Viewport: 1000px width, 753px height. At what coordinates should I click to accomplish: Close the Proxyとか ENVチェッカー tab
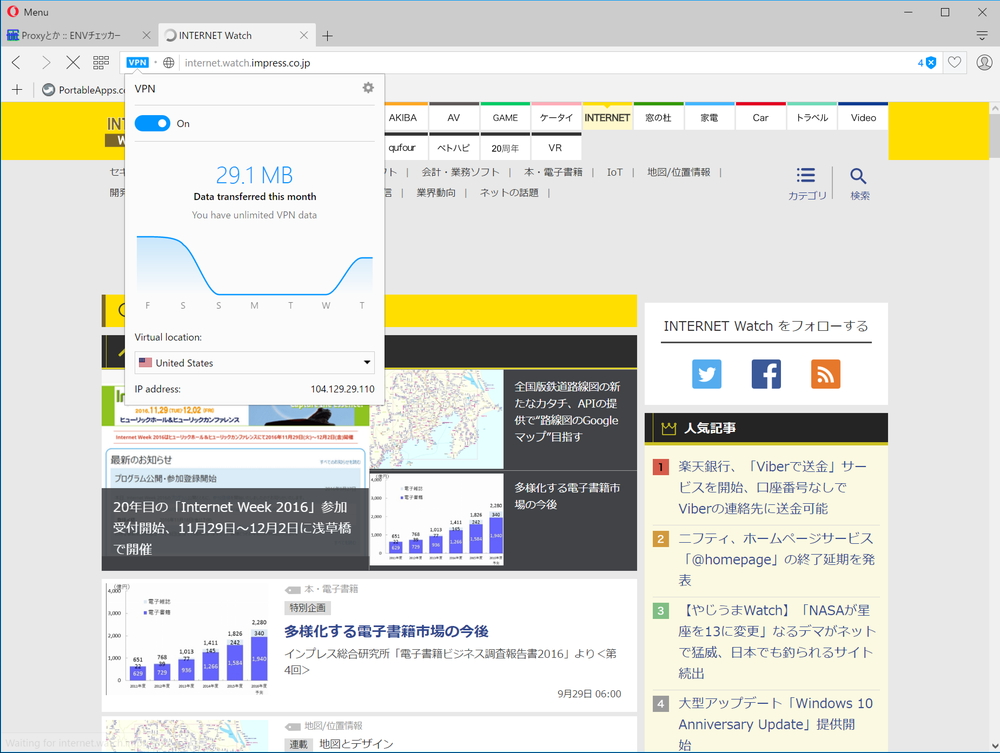click(x=146, y=36)
